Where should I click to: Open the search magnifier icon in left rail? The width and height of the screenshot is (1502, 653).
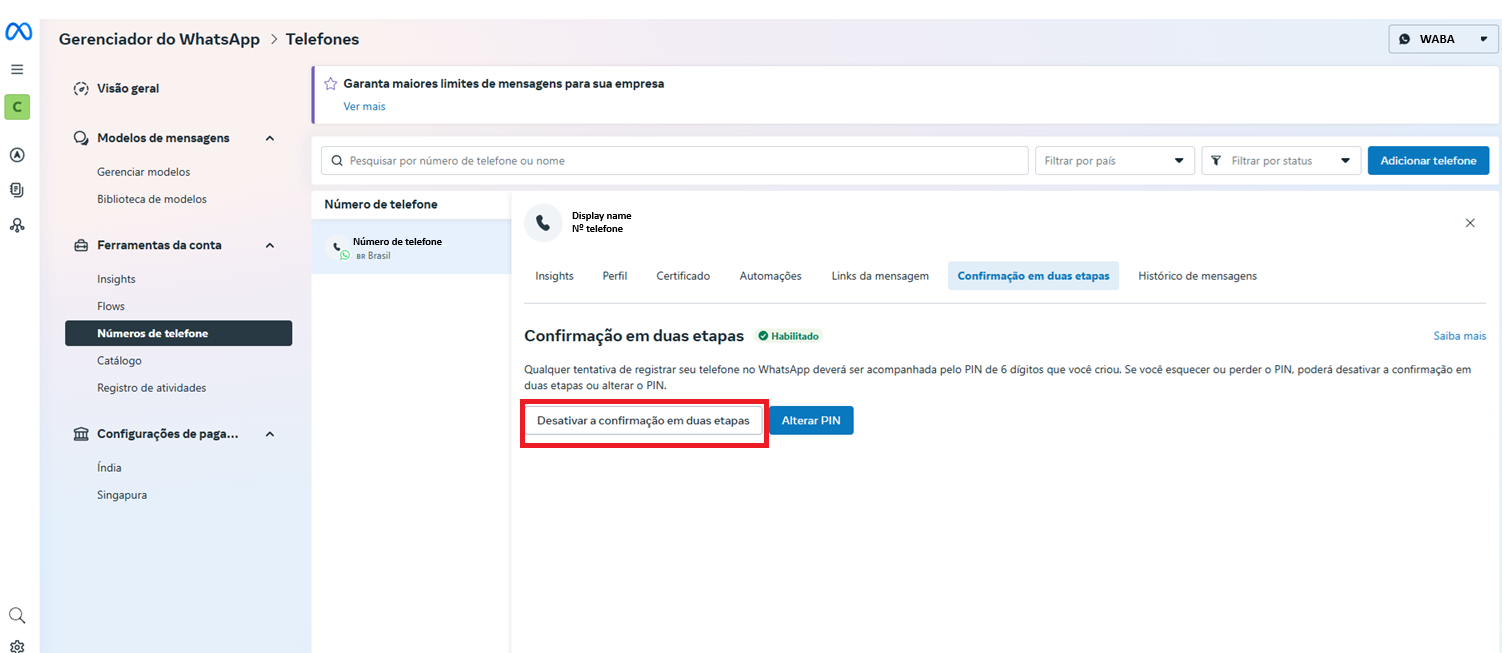tap(17, 615)
